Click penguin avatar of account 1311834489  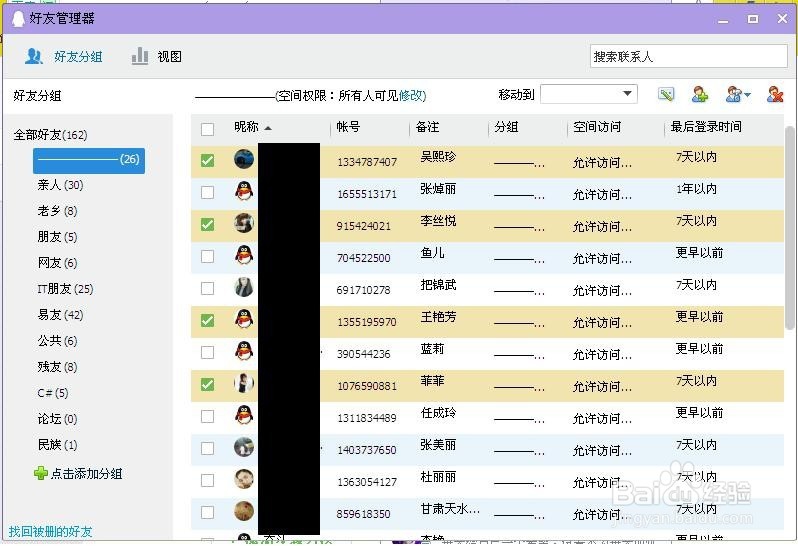tap(244, 415)
